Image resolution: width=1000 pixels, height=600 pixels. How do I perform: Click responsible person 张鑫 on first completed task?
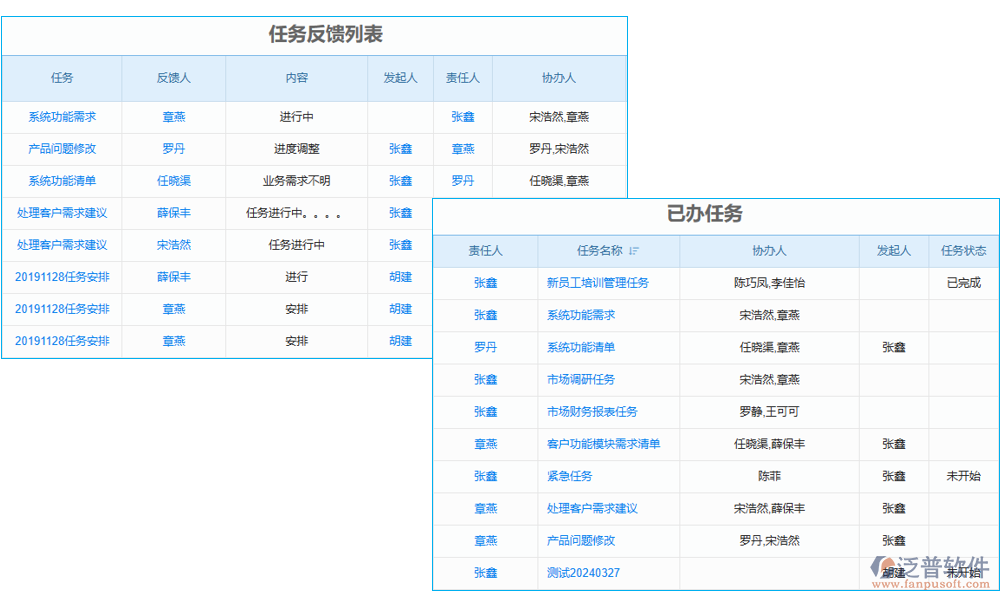(x=487, y=283)
